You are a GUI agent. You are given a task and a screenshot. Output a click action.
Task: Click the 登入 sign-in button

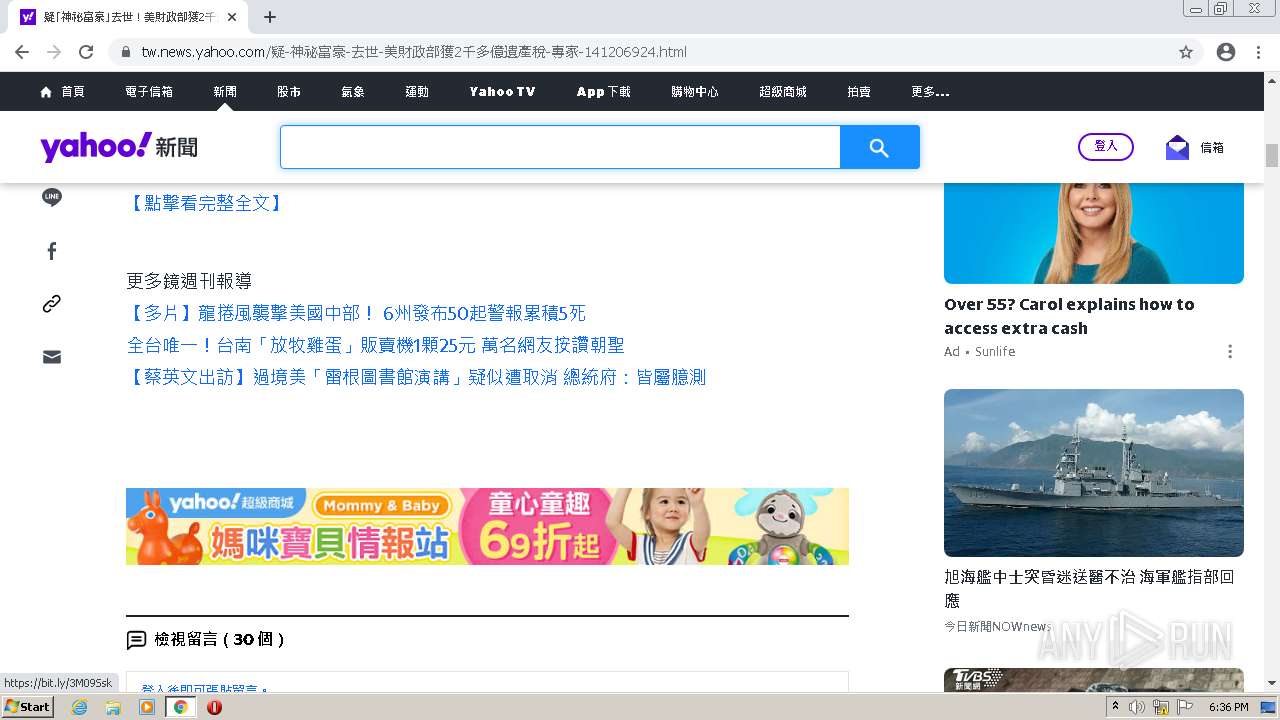tap(1106, 146)
